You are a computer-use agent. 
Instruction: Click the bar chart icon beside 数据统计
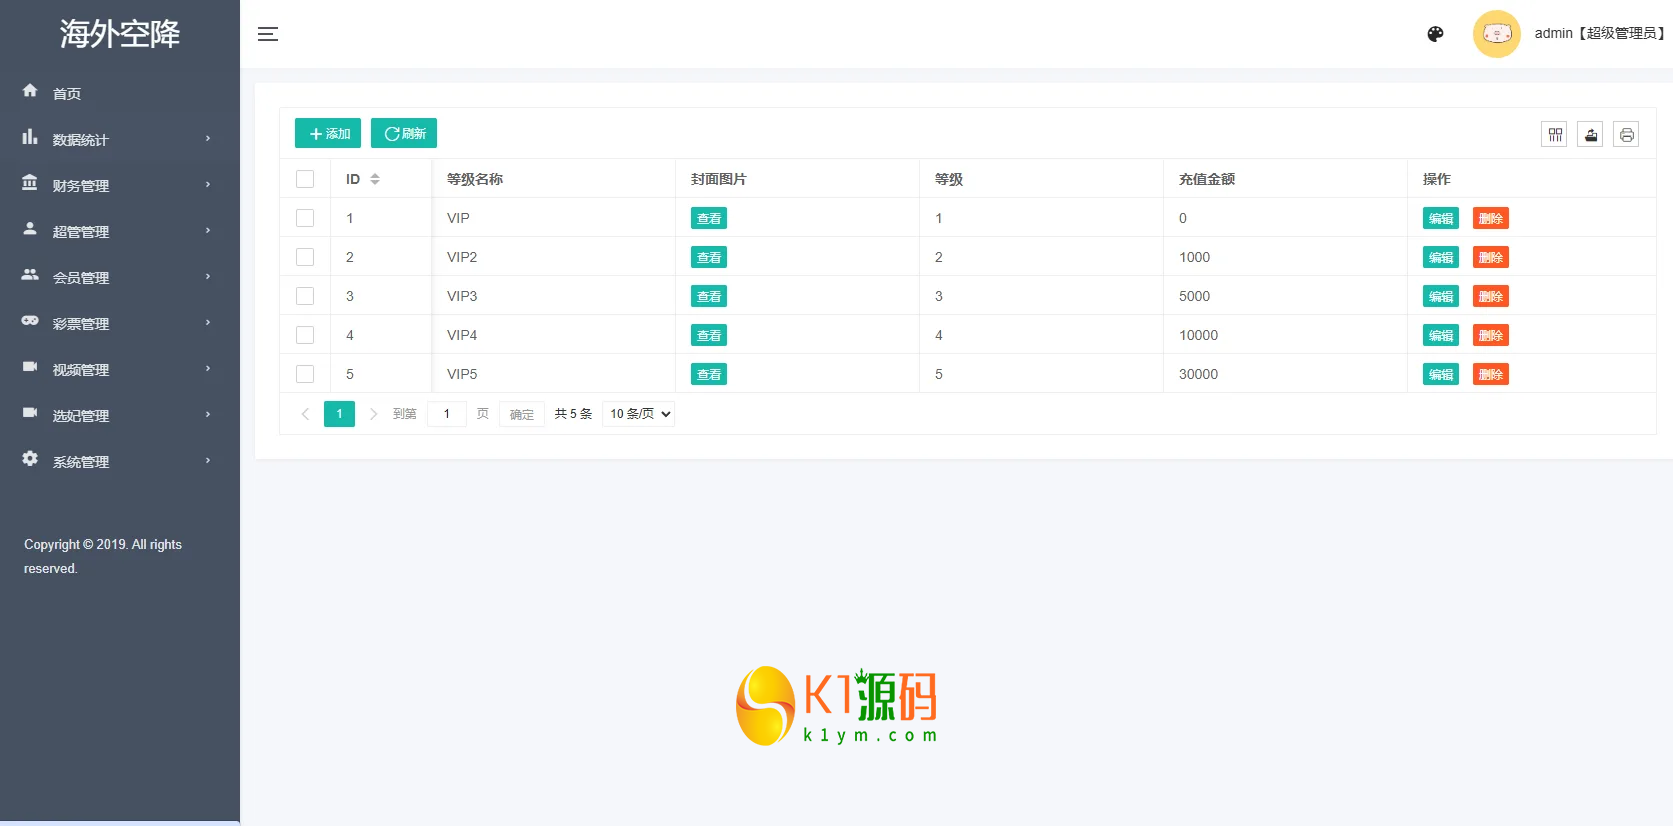(x=30, y=137)
